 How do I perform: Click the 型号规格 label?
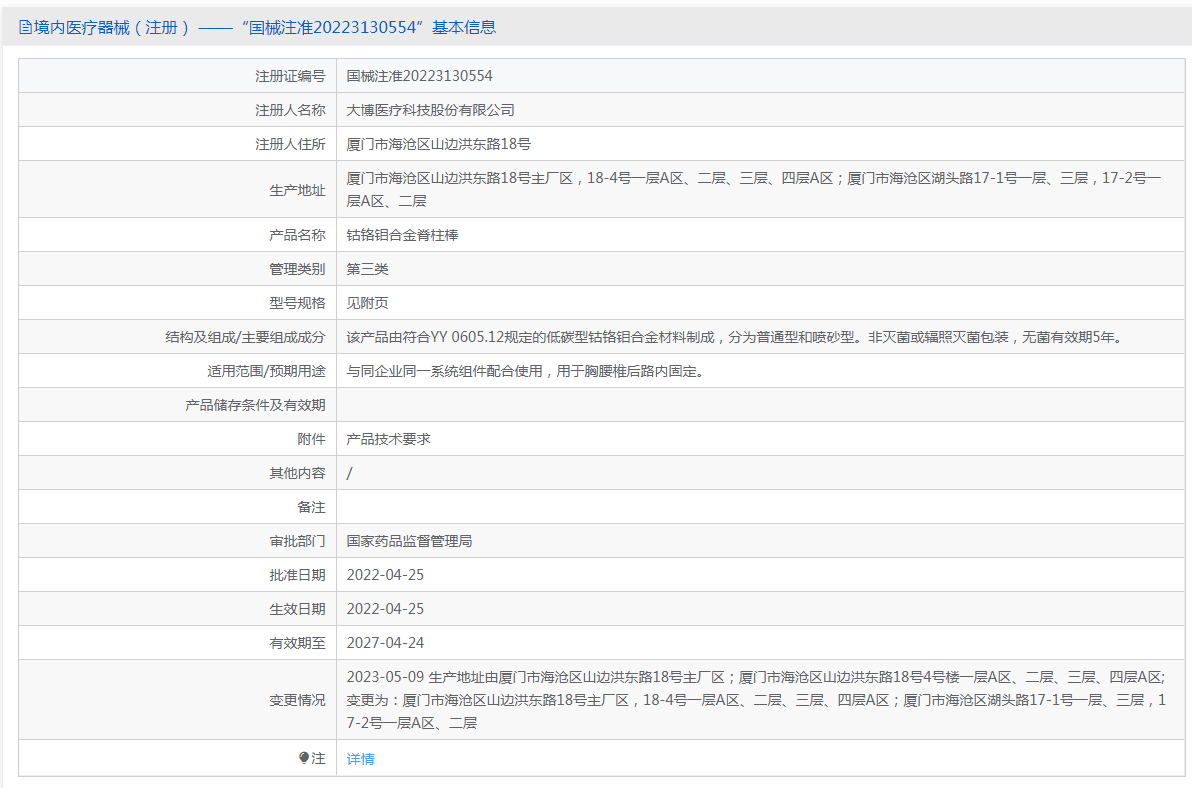coord(297,303)
